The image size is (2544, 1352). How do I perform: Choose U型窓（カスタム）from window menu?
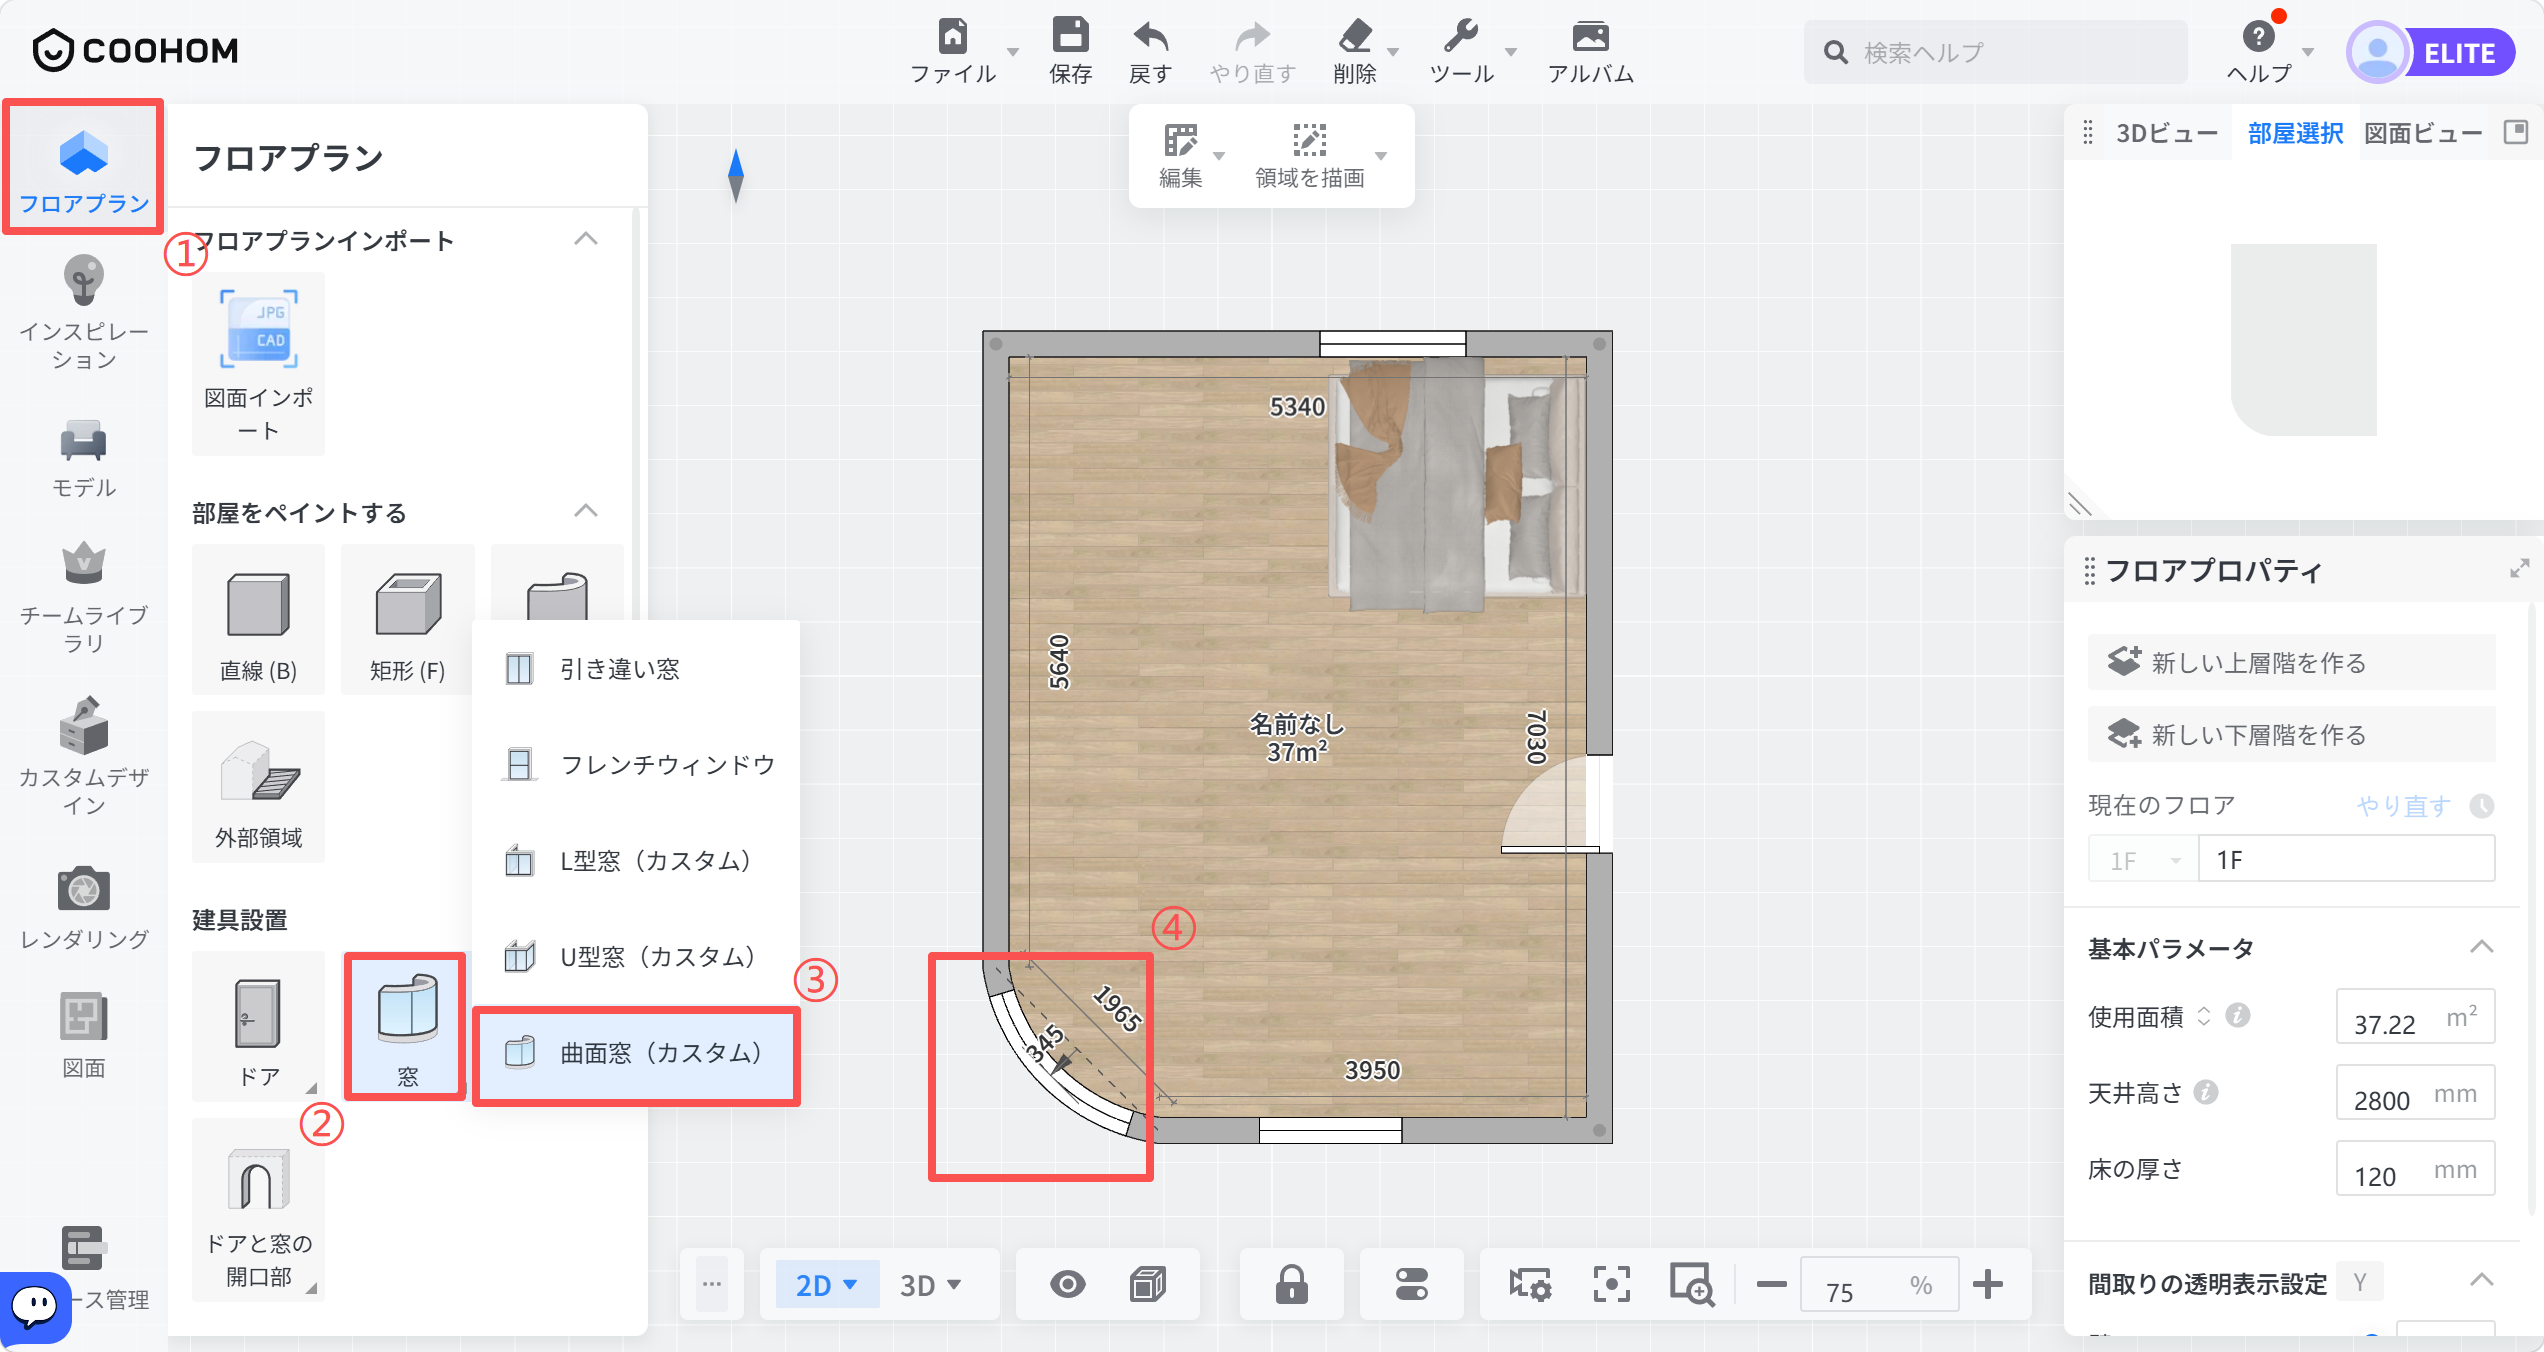coord(636,956)
